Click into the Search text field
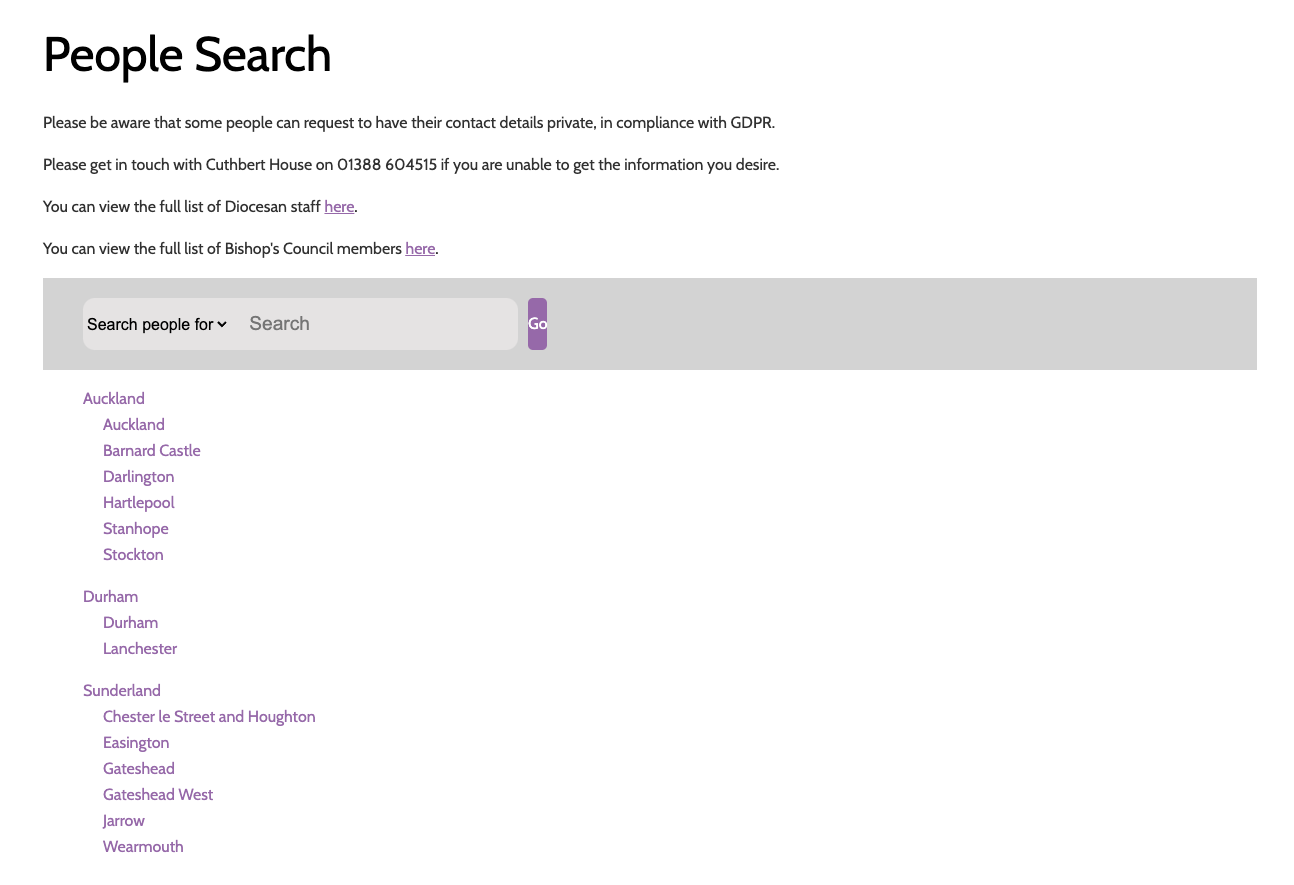 377,324
